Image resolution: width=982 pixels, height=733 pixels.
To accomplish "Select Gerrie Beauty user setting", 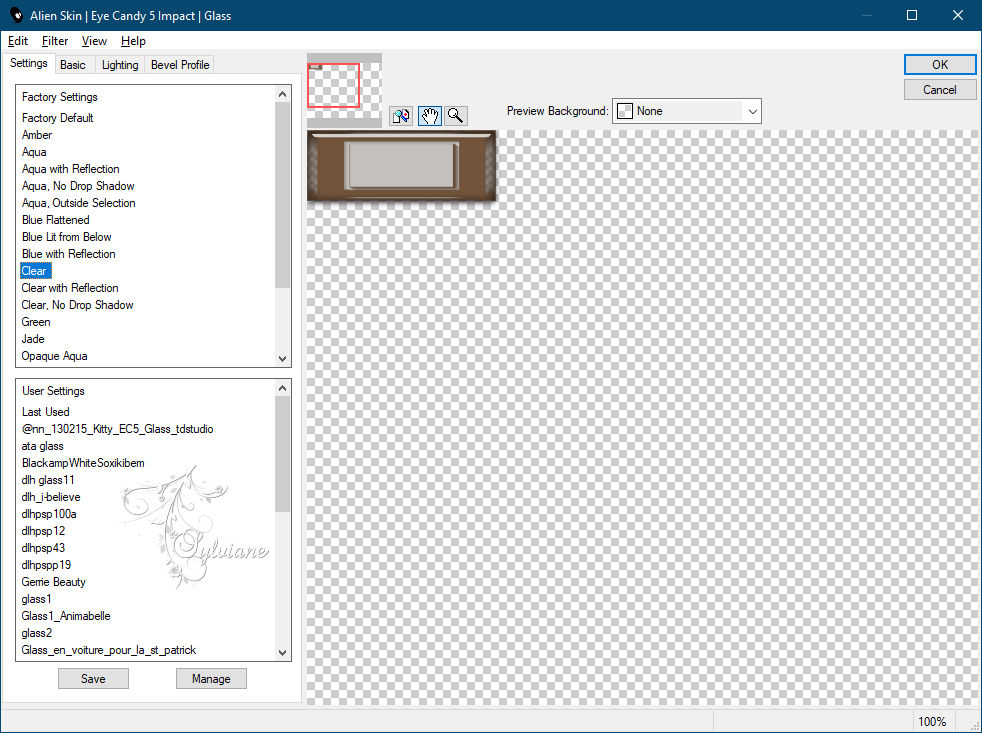I will 53,581.
